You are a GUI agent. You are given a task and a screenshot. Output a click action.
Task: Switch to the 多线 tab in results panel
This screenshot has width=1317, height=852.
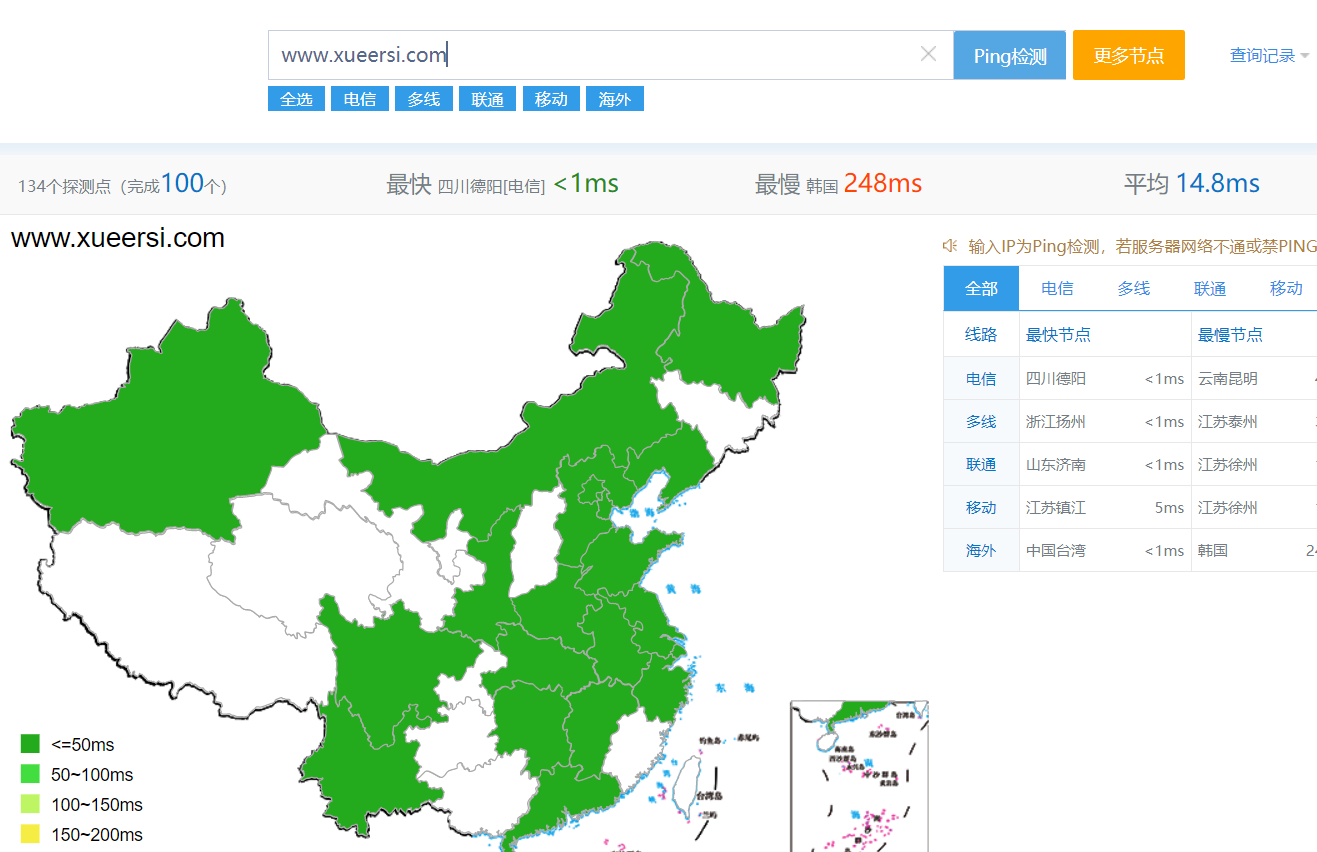1133,288
